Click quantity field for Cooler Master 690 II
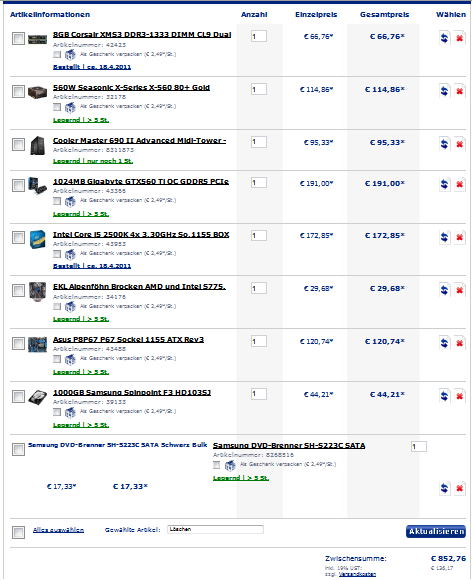Image resolution: width=472 pixels, height=580 pixels. pos(259,142)
